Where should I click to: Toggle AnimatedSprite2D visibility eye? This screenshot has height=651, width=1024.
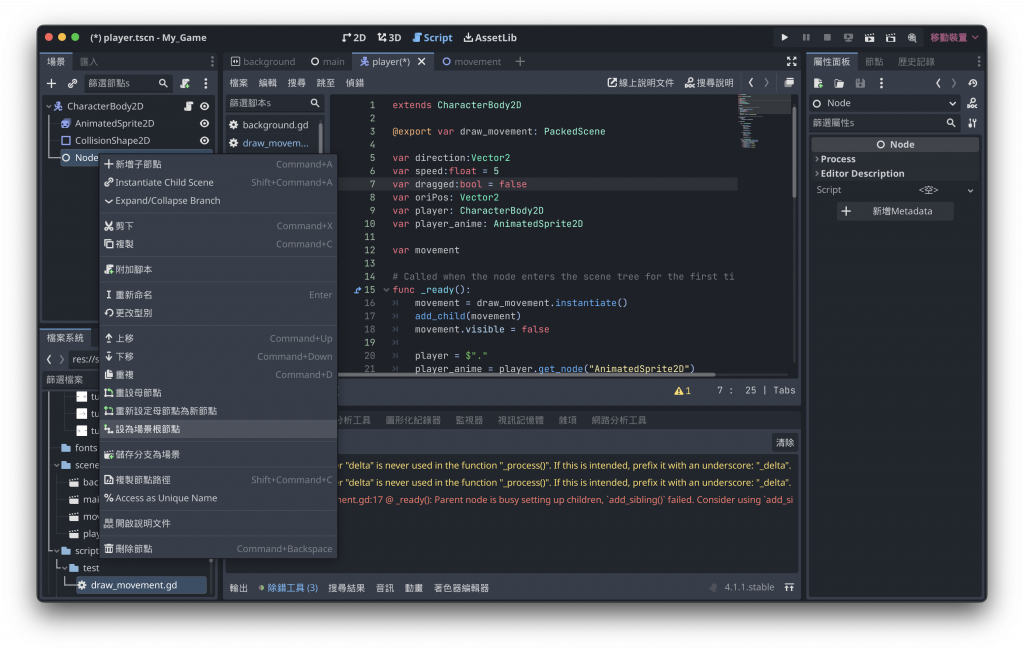[x=204, y=123]
